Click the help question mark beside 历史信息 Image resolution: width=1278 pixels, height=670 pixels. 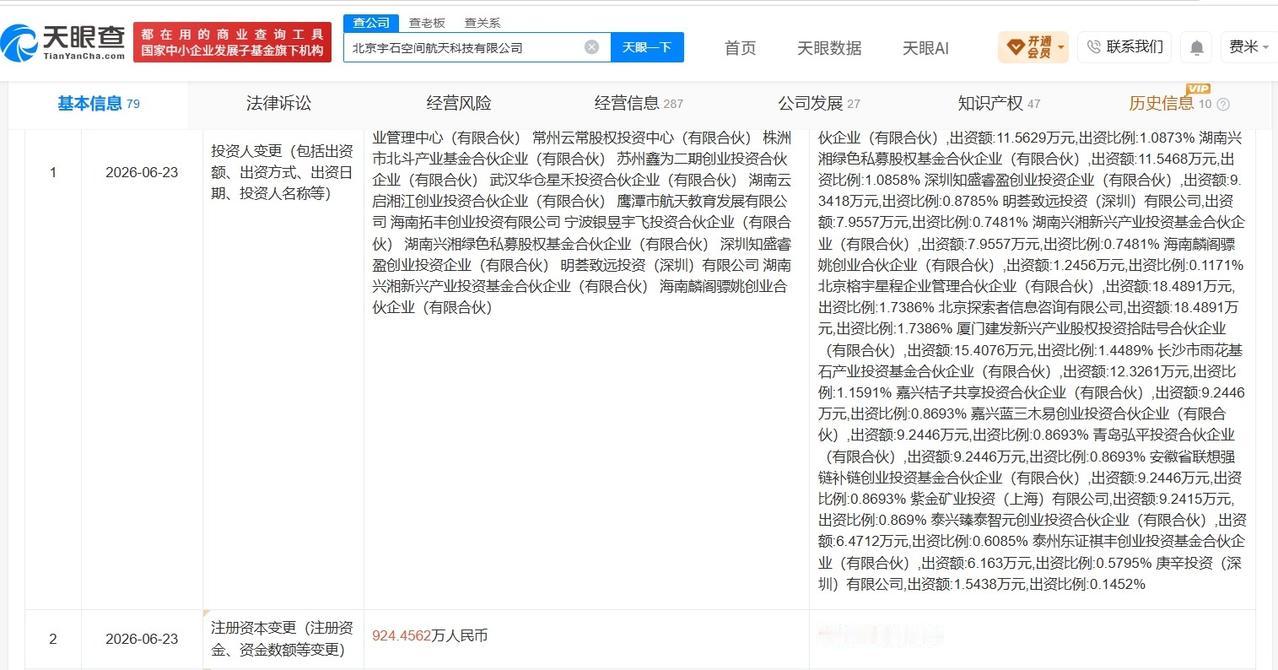tap(1223, 104)
